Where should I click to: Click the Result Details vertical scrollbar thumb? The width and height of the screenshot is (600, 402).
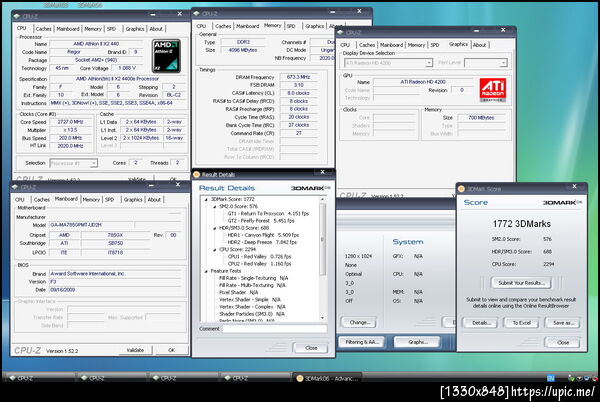[x=322, y=239]
